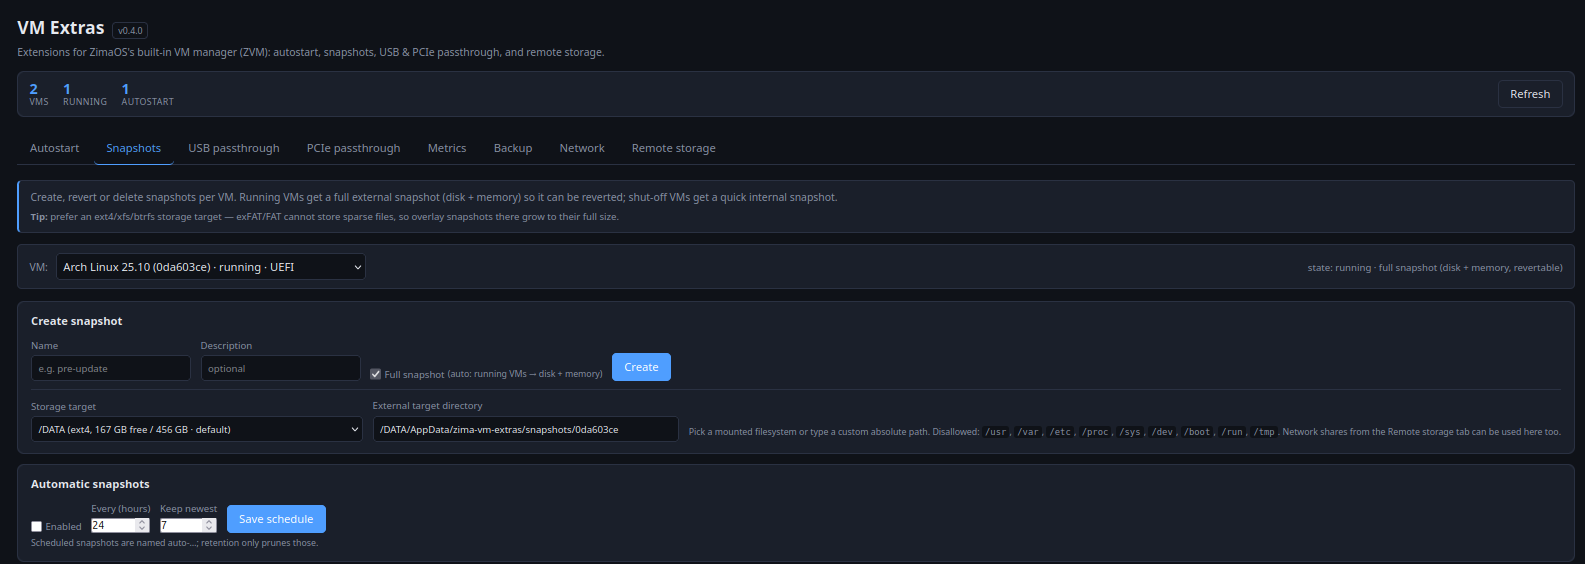Increment the Every (hours) stepper arrow
The height and width of the screenshot is (564, 1585).
pyautogui.click(x=142, y=522)
